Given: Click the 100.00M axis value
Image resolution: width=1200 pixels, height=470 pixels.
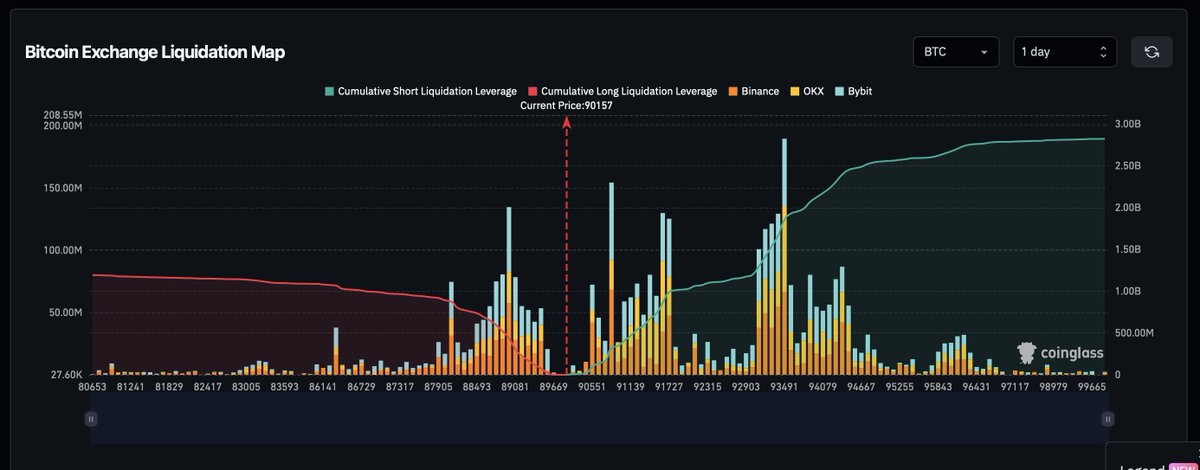Looking at the screenshot, I should [62, 250].
